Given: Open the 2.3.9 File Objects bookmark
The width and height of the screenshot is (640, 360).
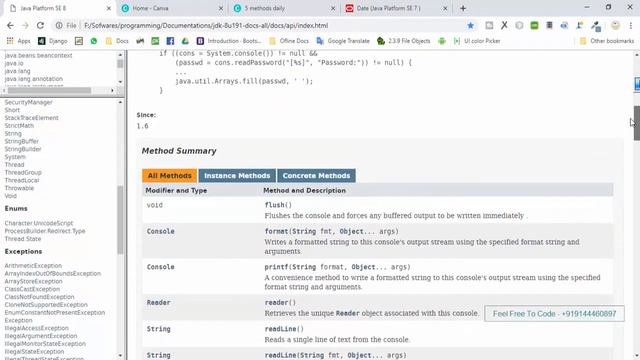Looking at the screenshot, I should click(404, 41).
